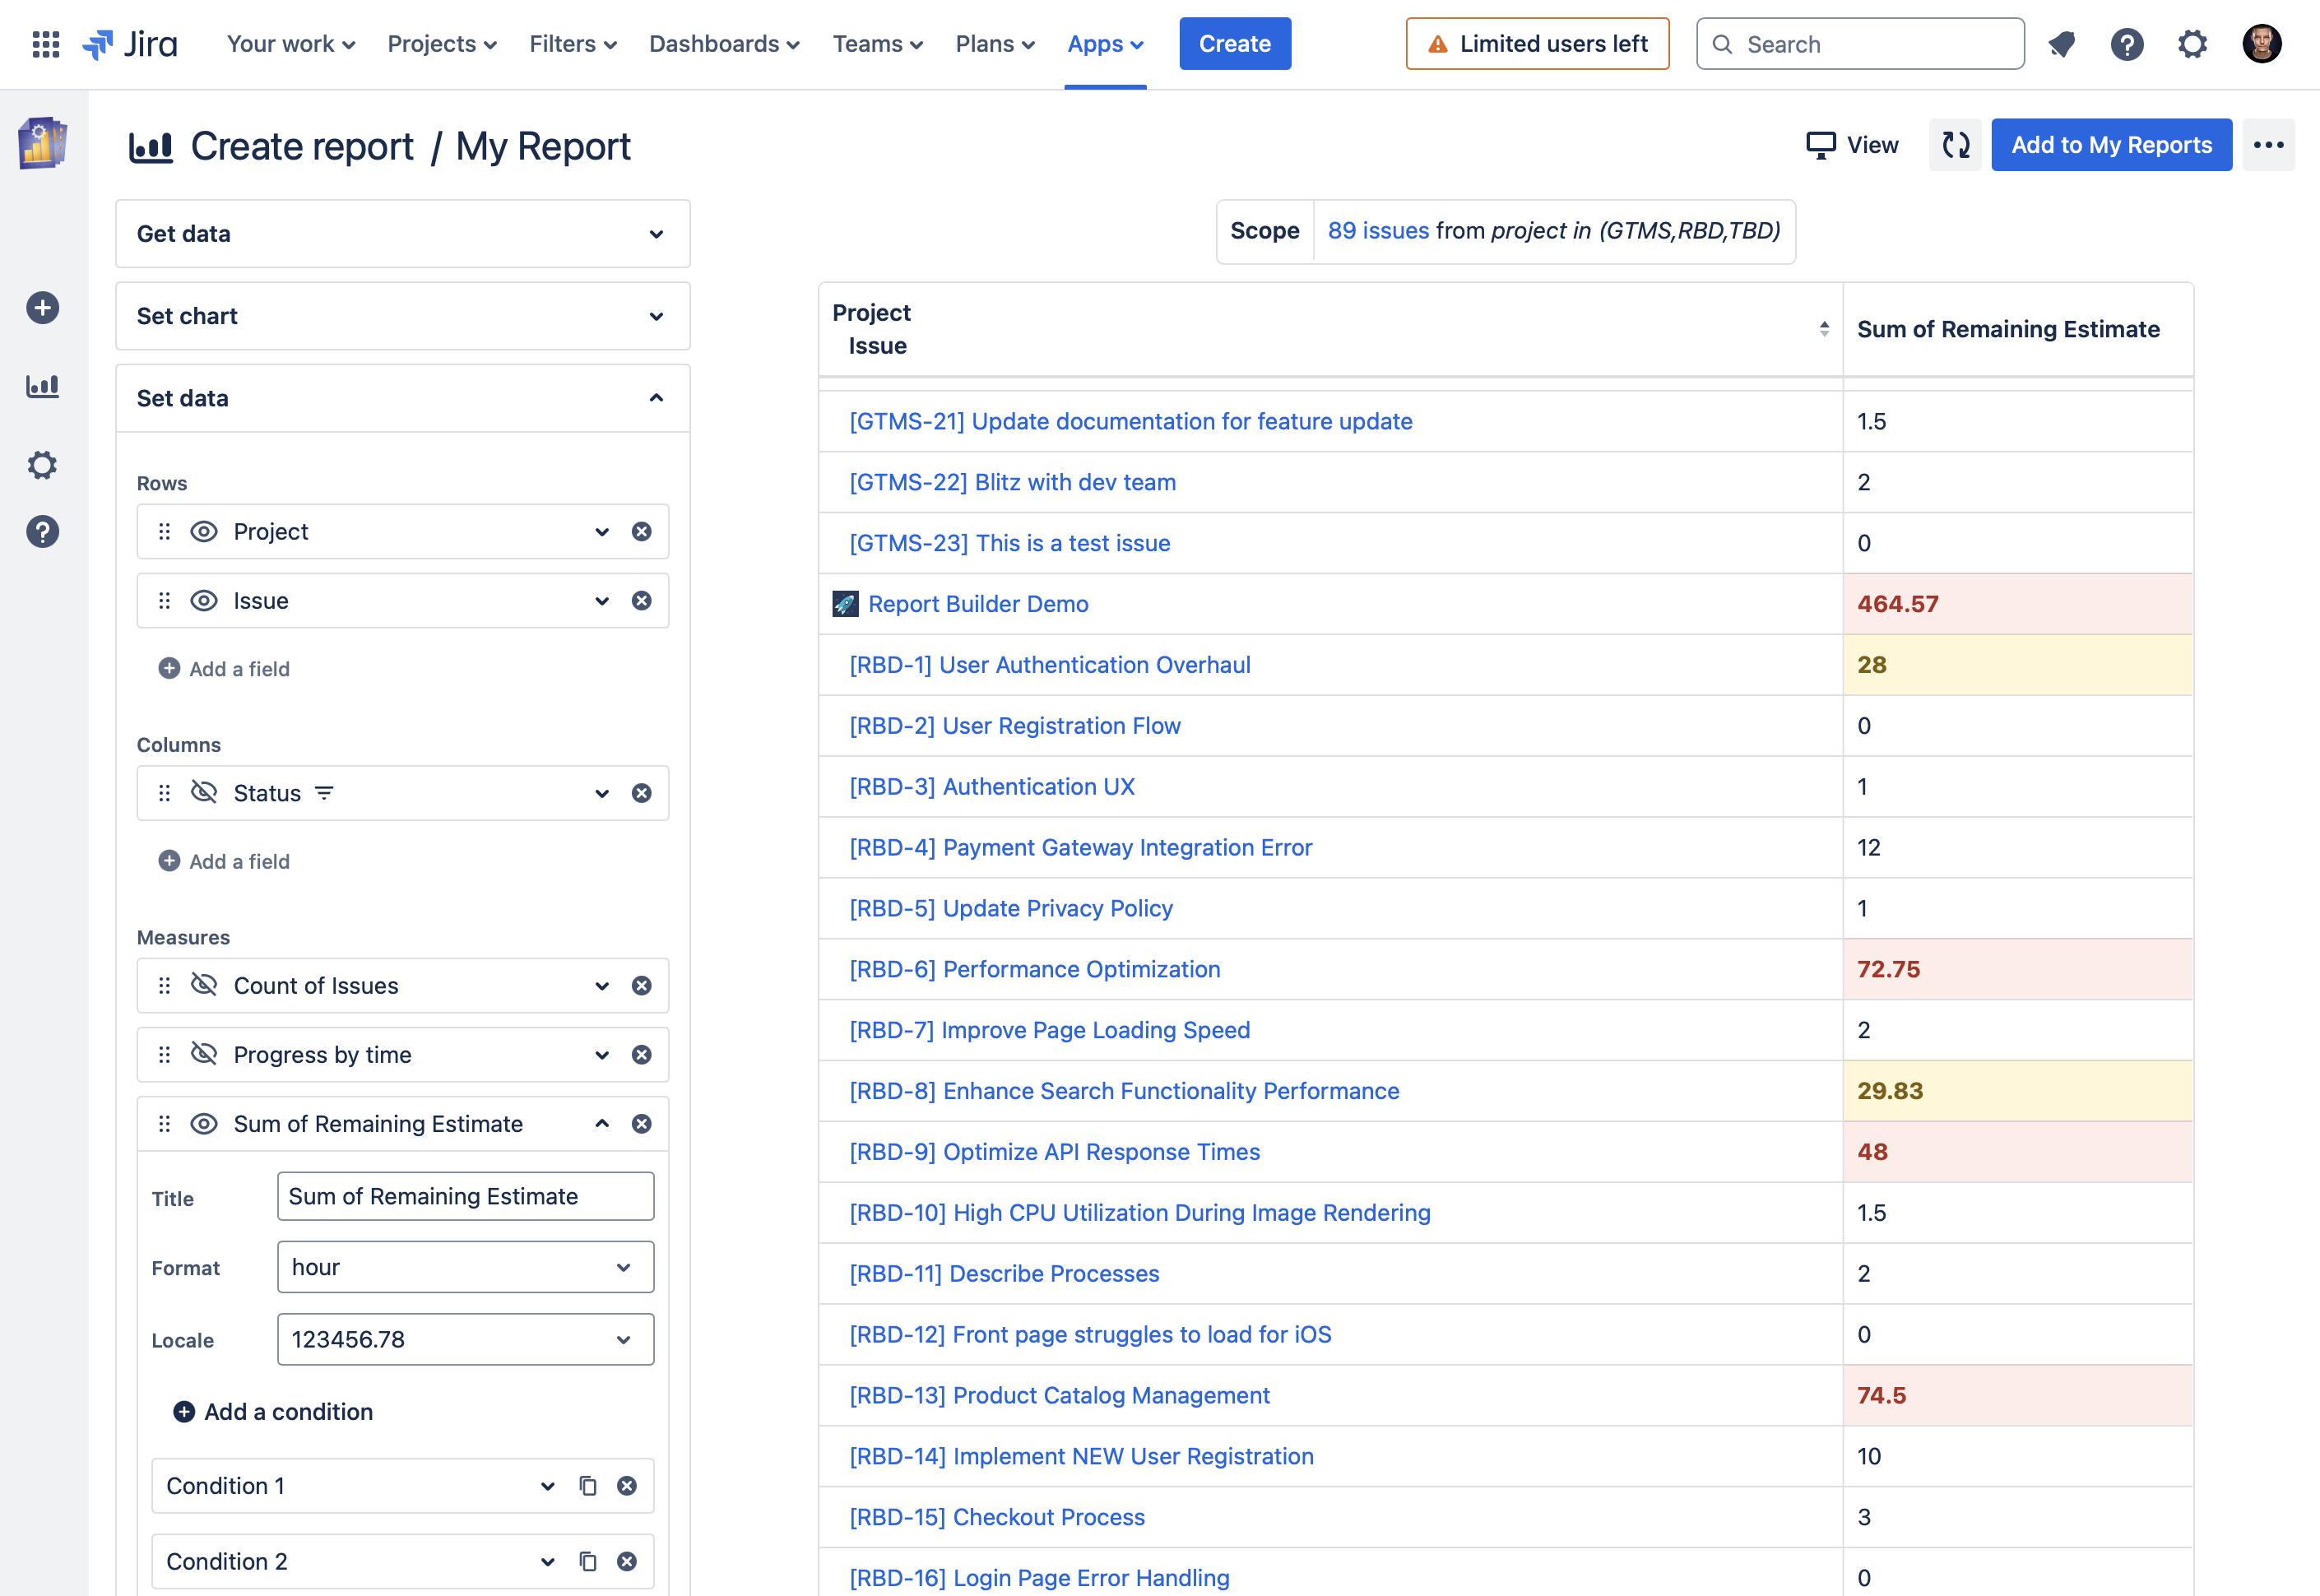Screen dimensions: 2320x1596
Task: Open the Jira help icon in top bar
Action: click(x=2127, y=44)
